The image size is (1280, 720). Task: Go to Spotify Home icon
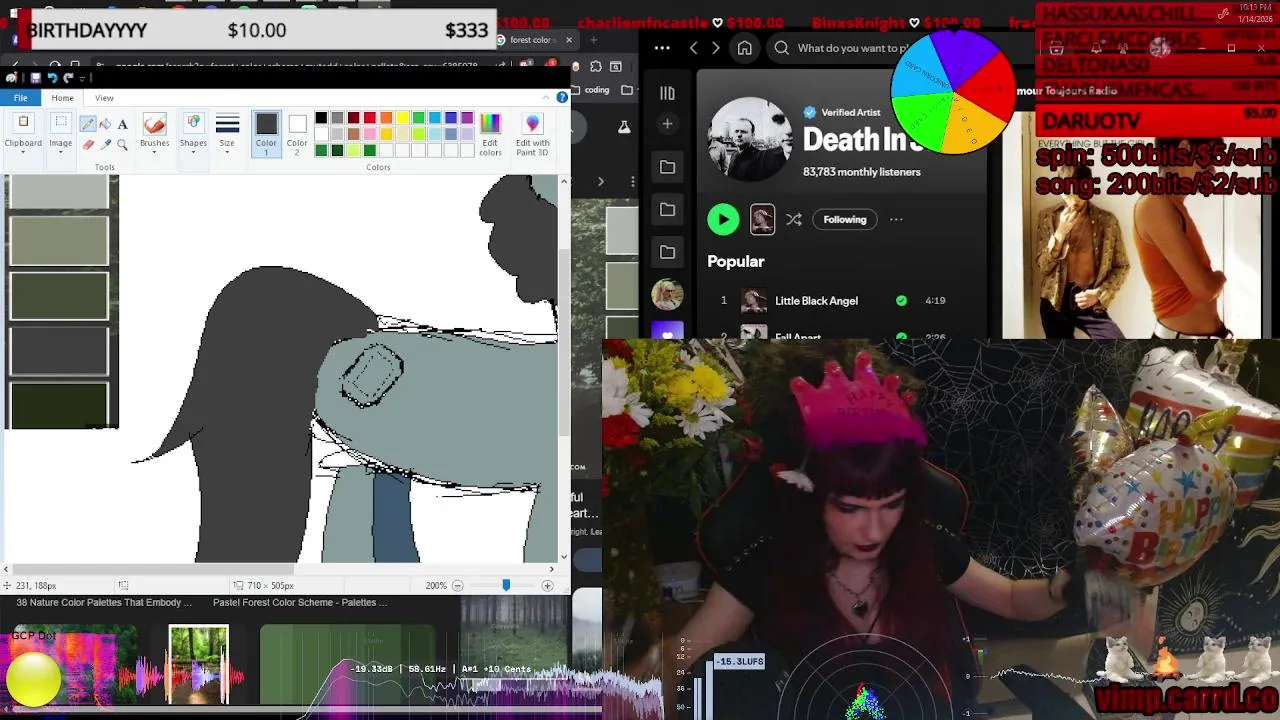745,48
